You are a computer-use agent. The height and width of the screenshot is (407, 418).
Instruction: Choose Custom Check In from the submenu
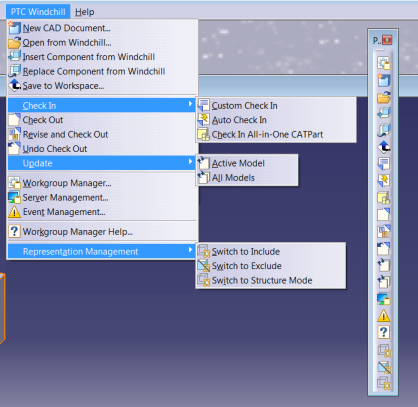pyautogui.click(x=276, y=106)
